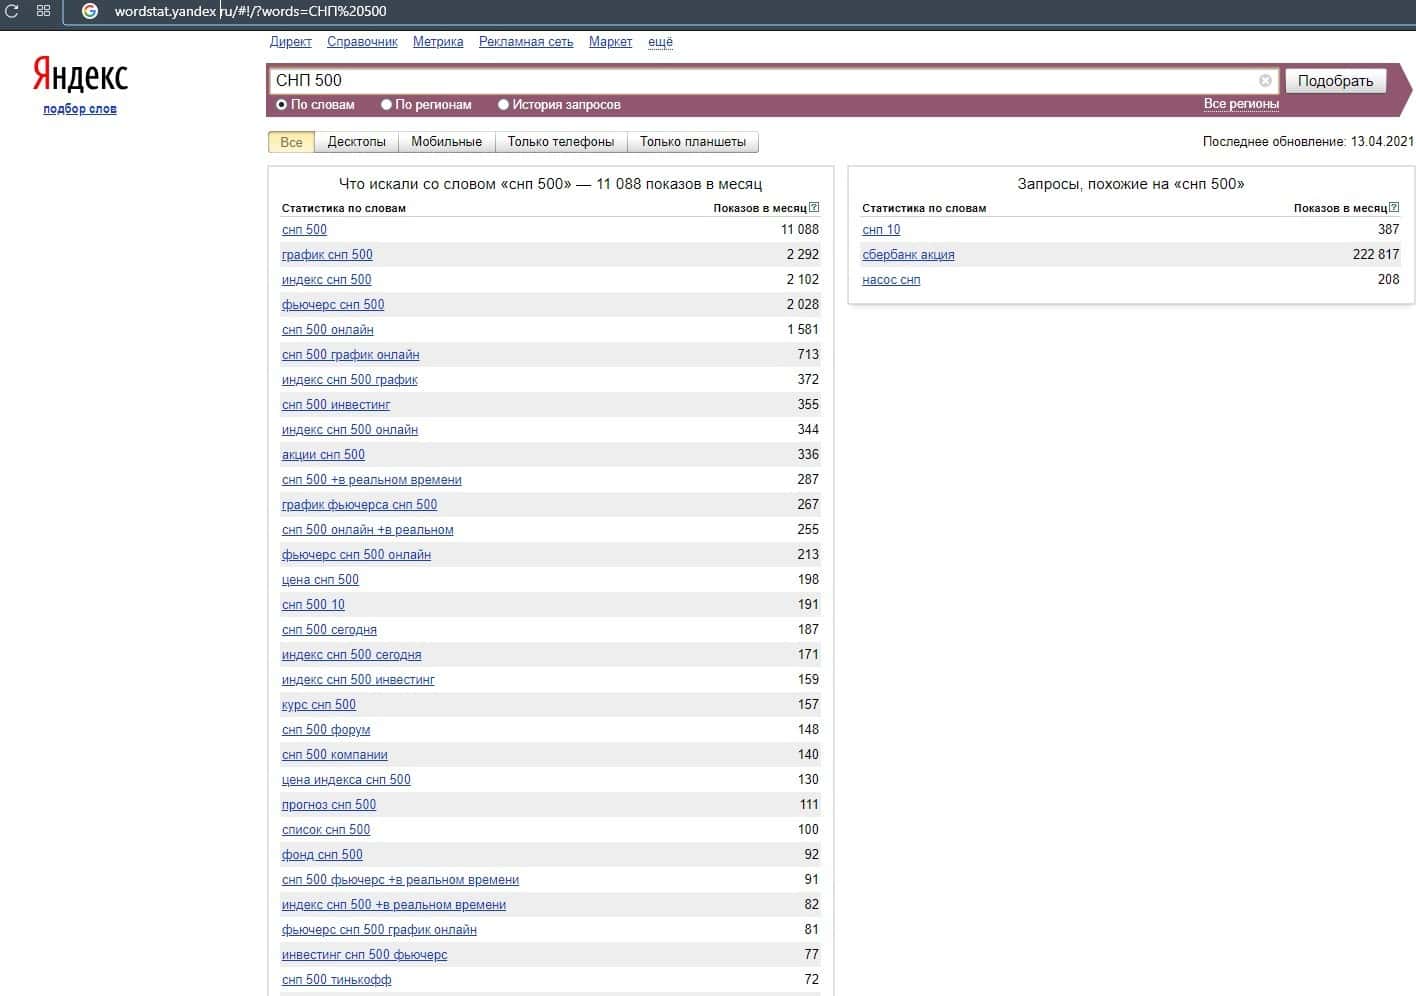Click the 'СНП 500' search input field
Screen dimensions: 1416x996
760,80
